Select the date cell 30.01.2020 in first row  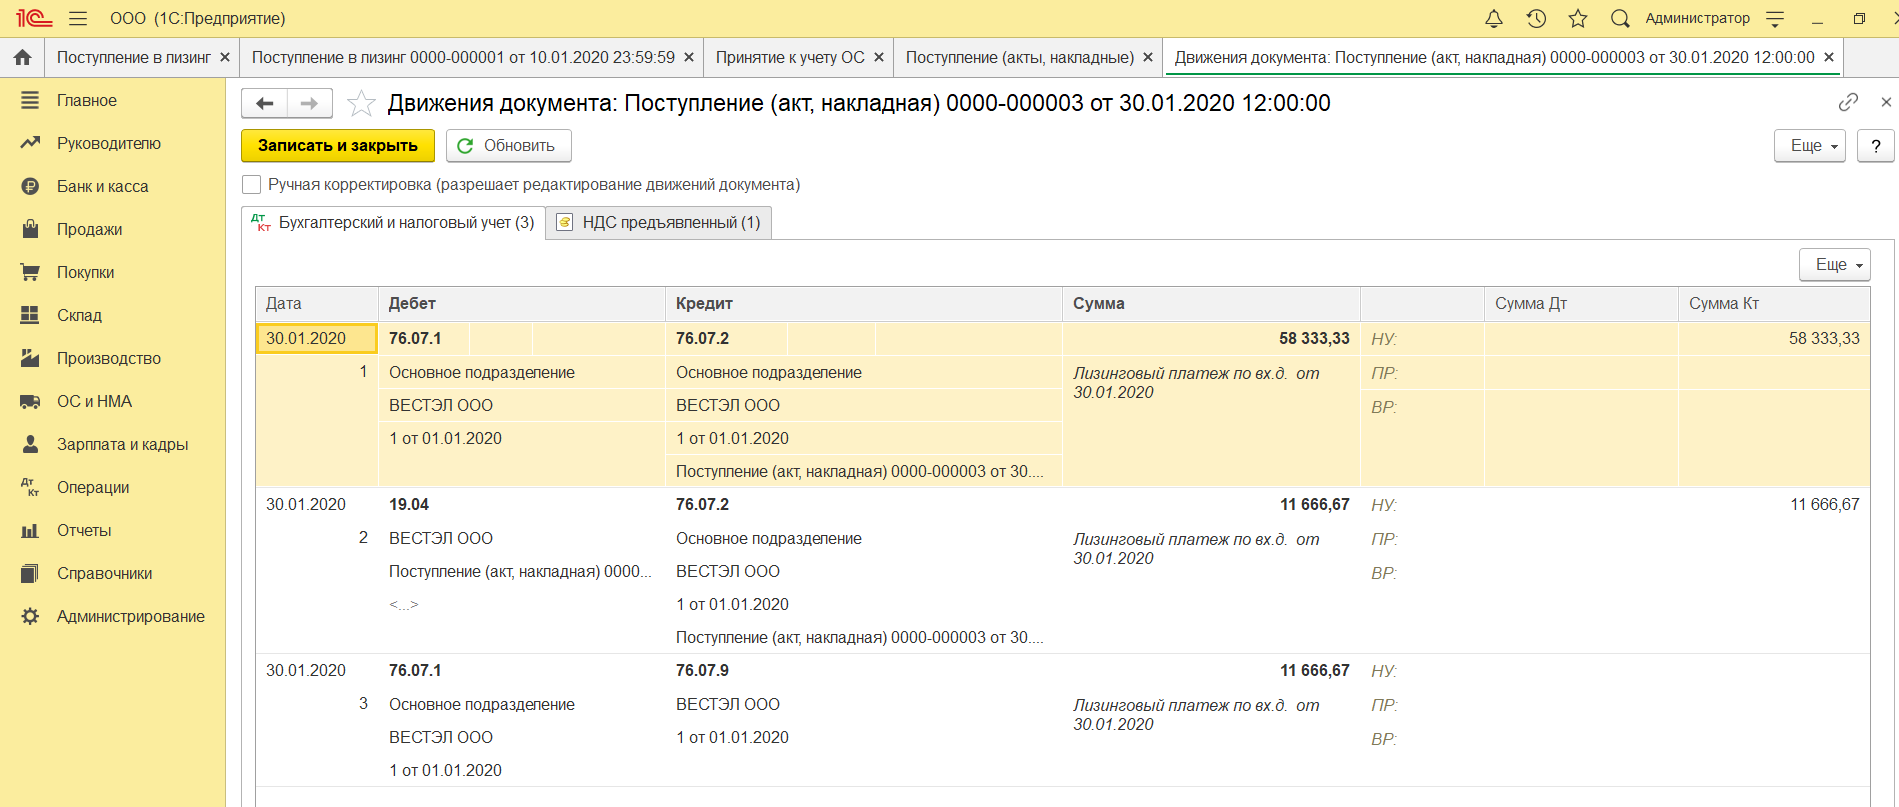[x=316, y=339]
